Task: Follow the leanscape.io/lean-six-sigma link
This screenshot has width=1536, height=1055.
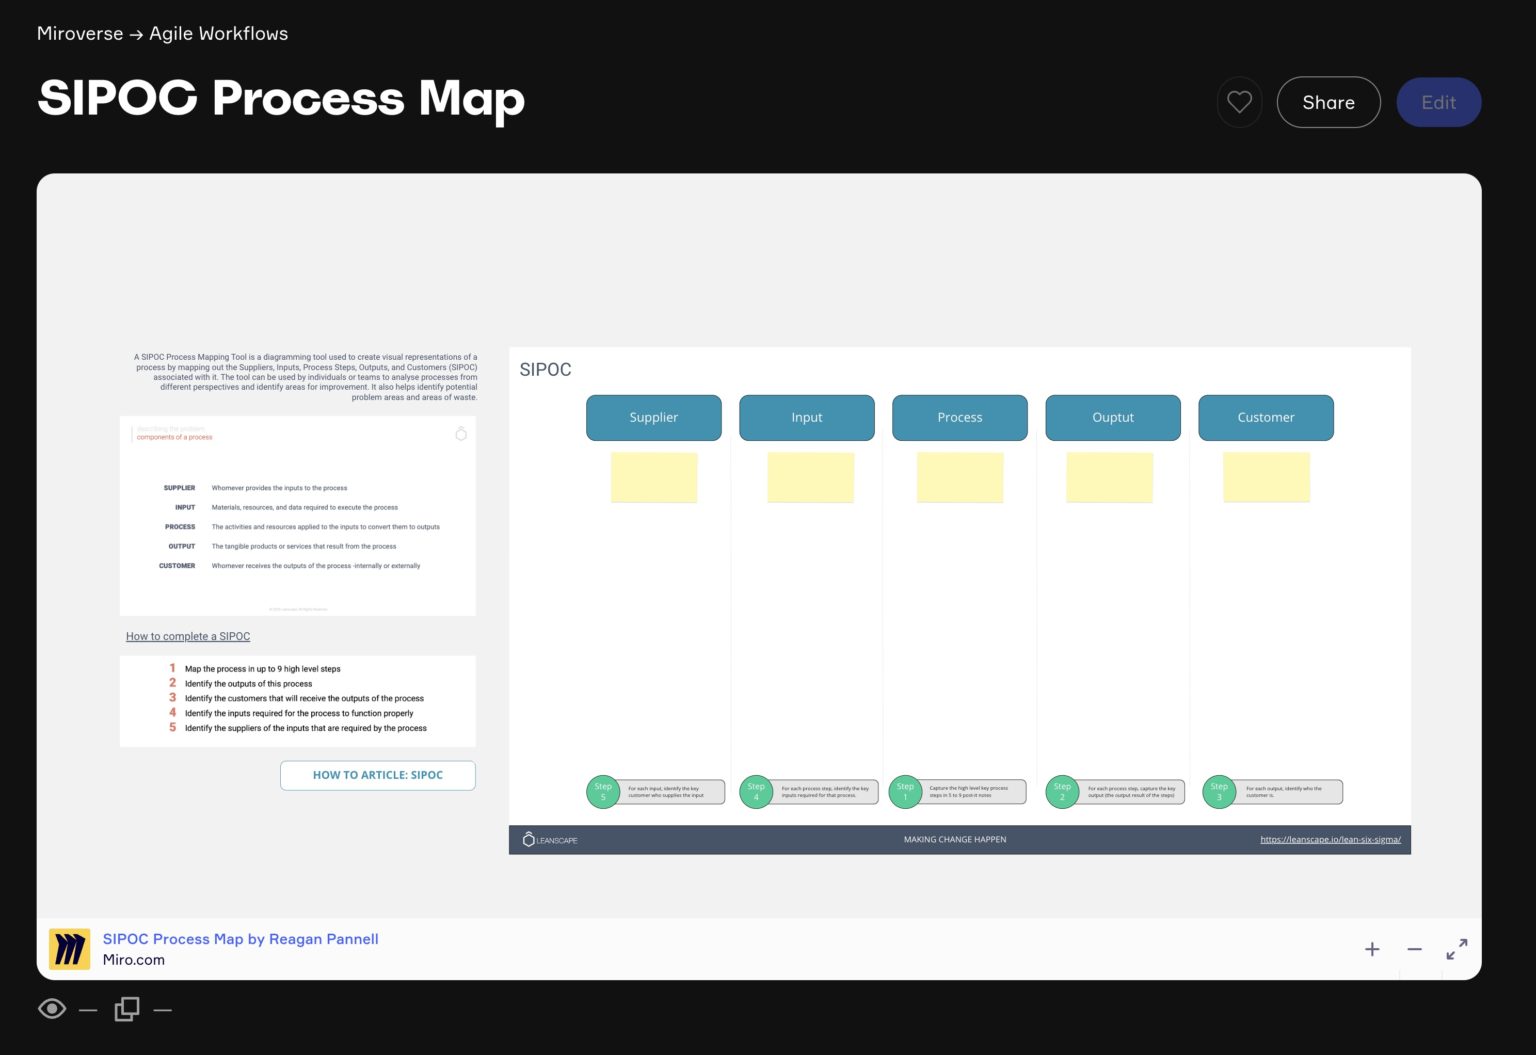Action: coord(1330,840)
